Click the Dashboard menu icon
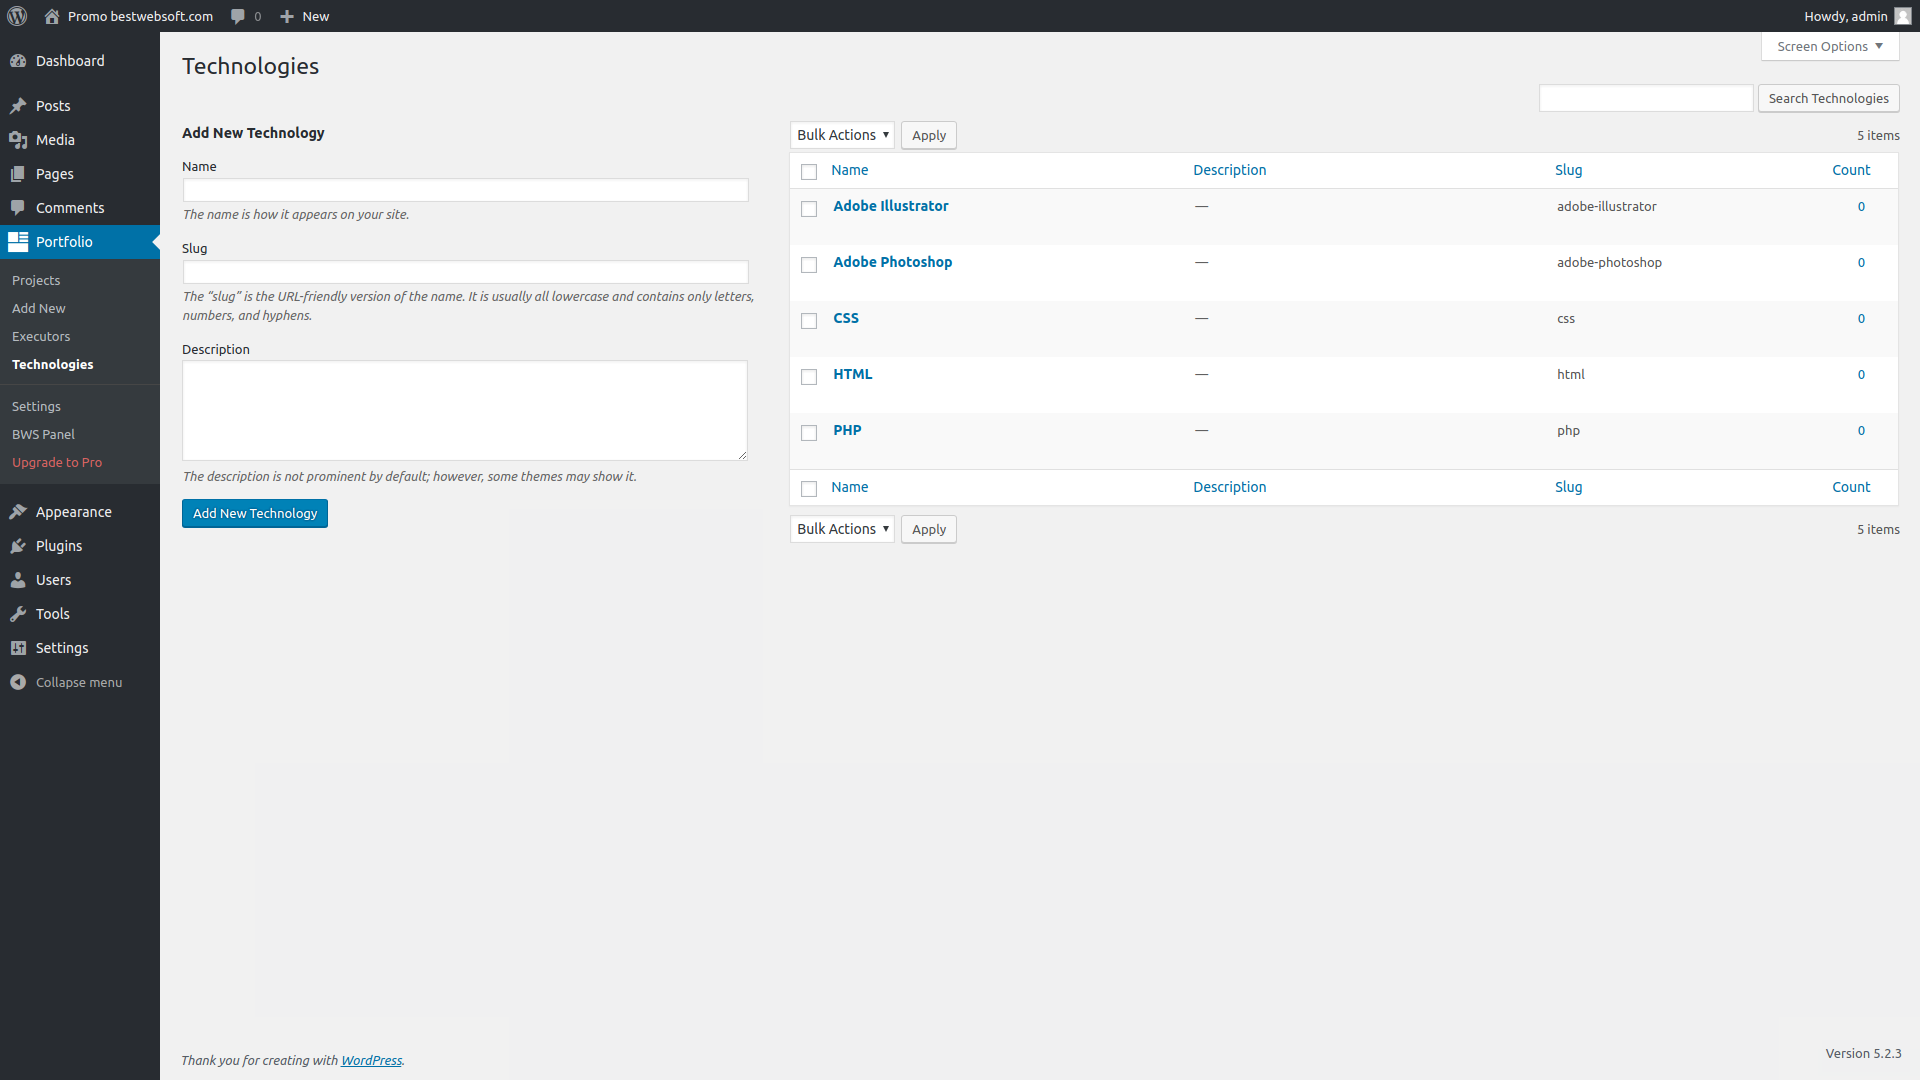This screenshot has width=1920, height=1080. [18, 59]
